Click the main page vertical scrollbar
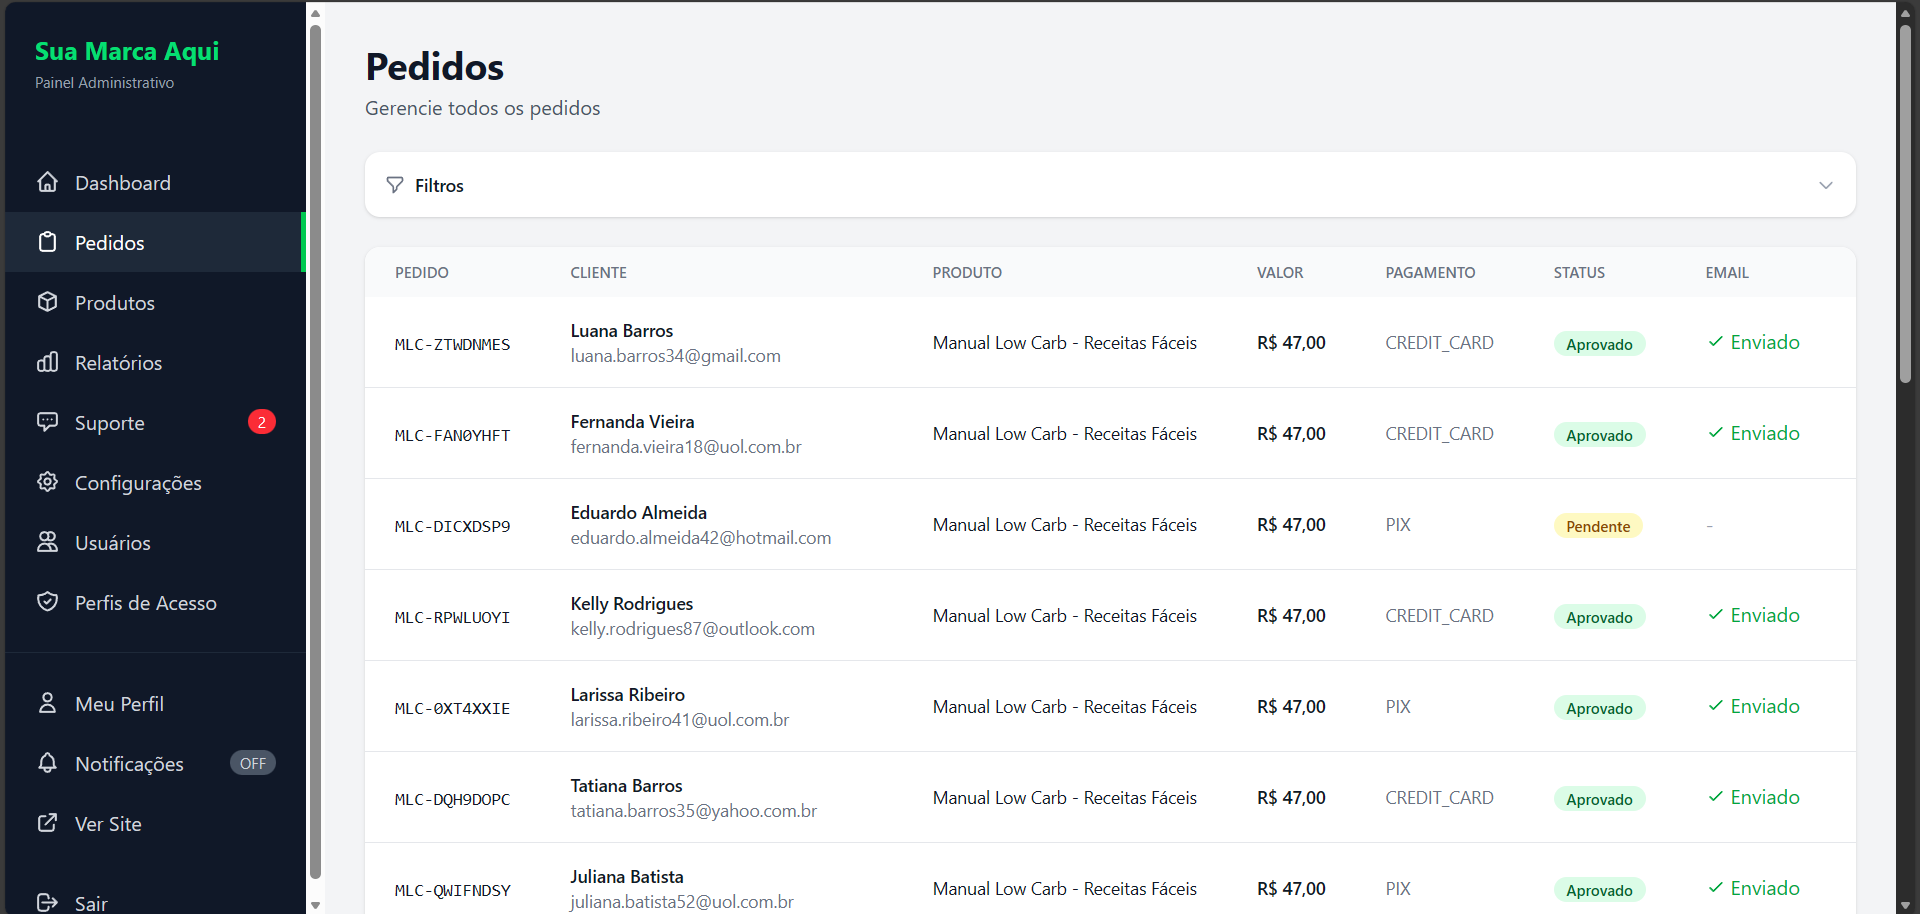 coord(1905,200)
